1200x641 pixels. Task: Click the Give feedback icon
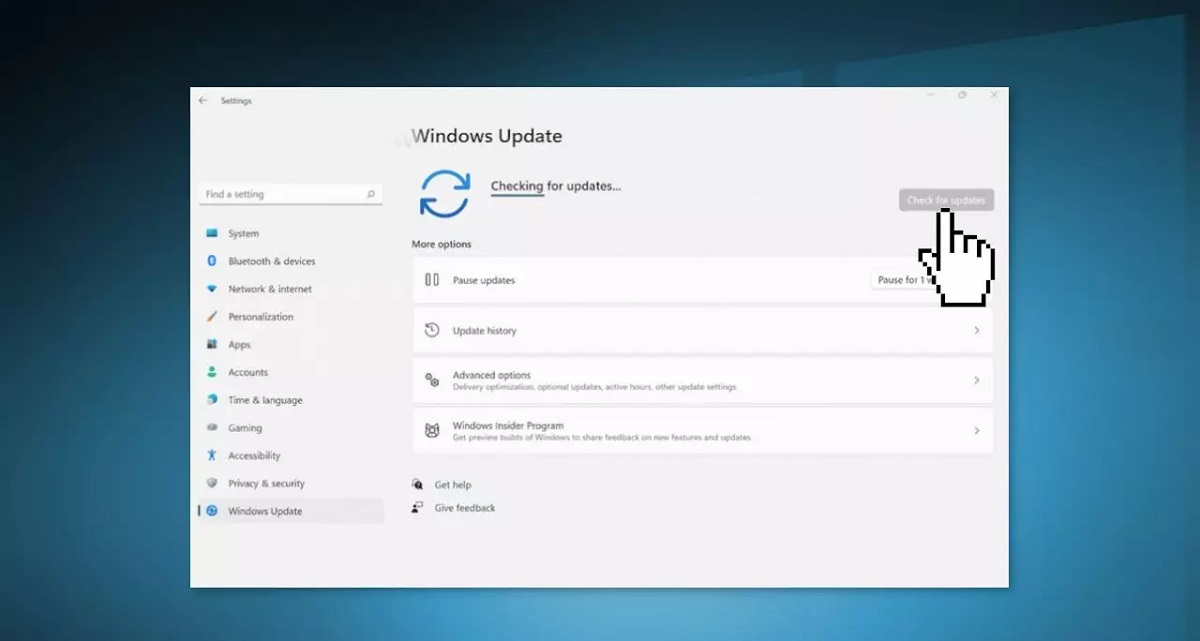(417, 508)
